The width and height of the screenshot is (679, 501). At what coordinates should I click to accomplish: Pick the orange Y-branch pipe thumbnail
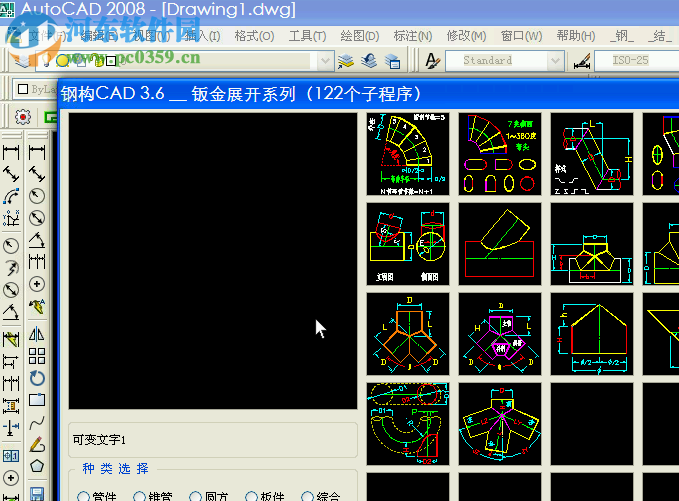click(408, 334)
